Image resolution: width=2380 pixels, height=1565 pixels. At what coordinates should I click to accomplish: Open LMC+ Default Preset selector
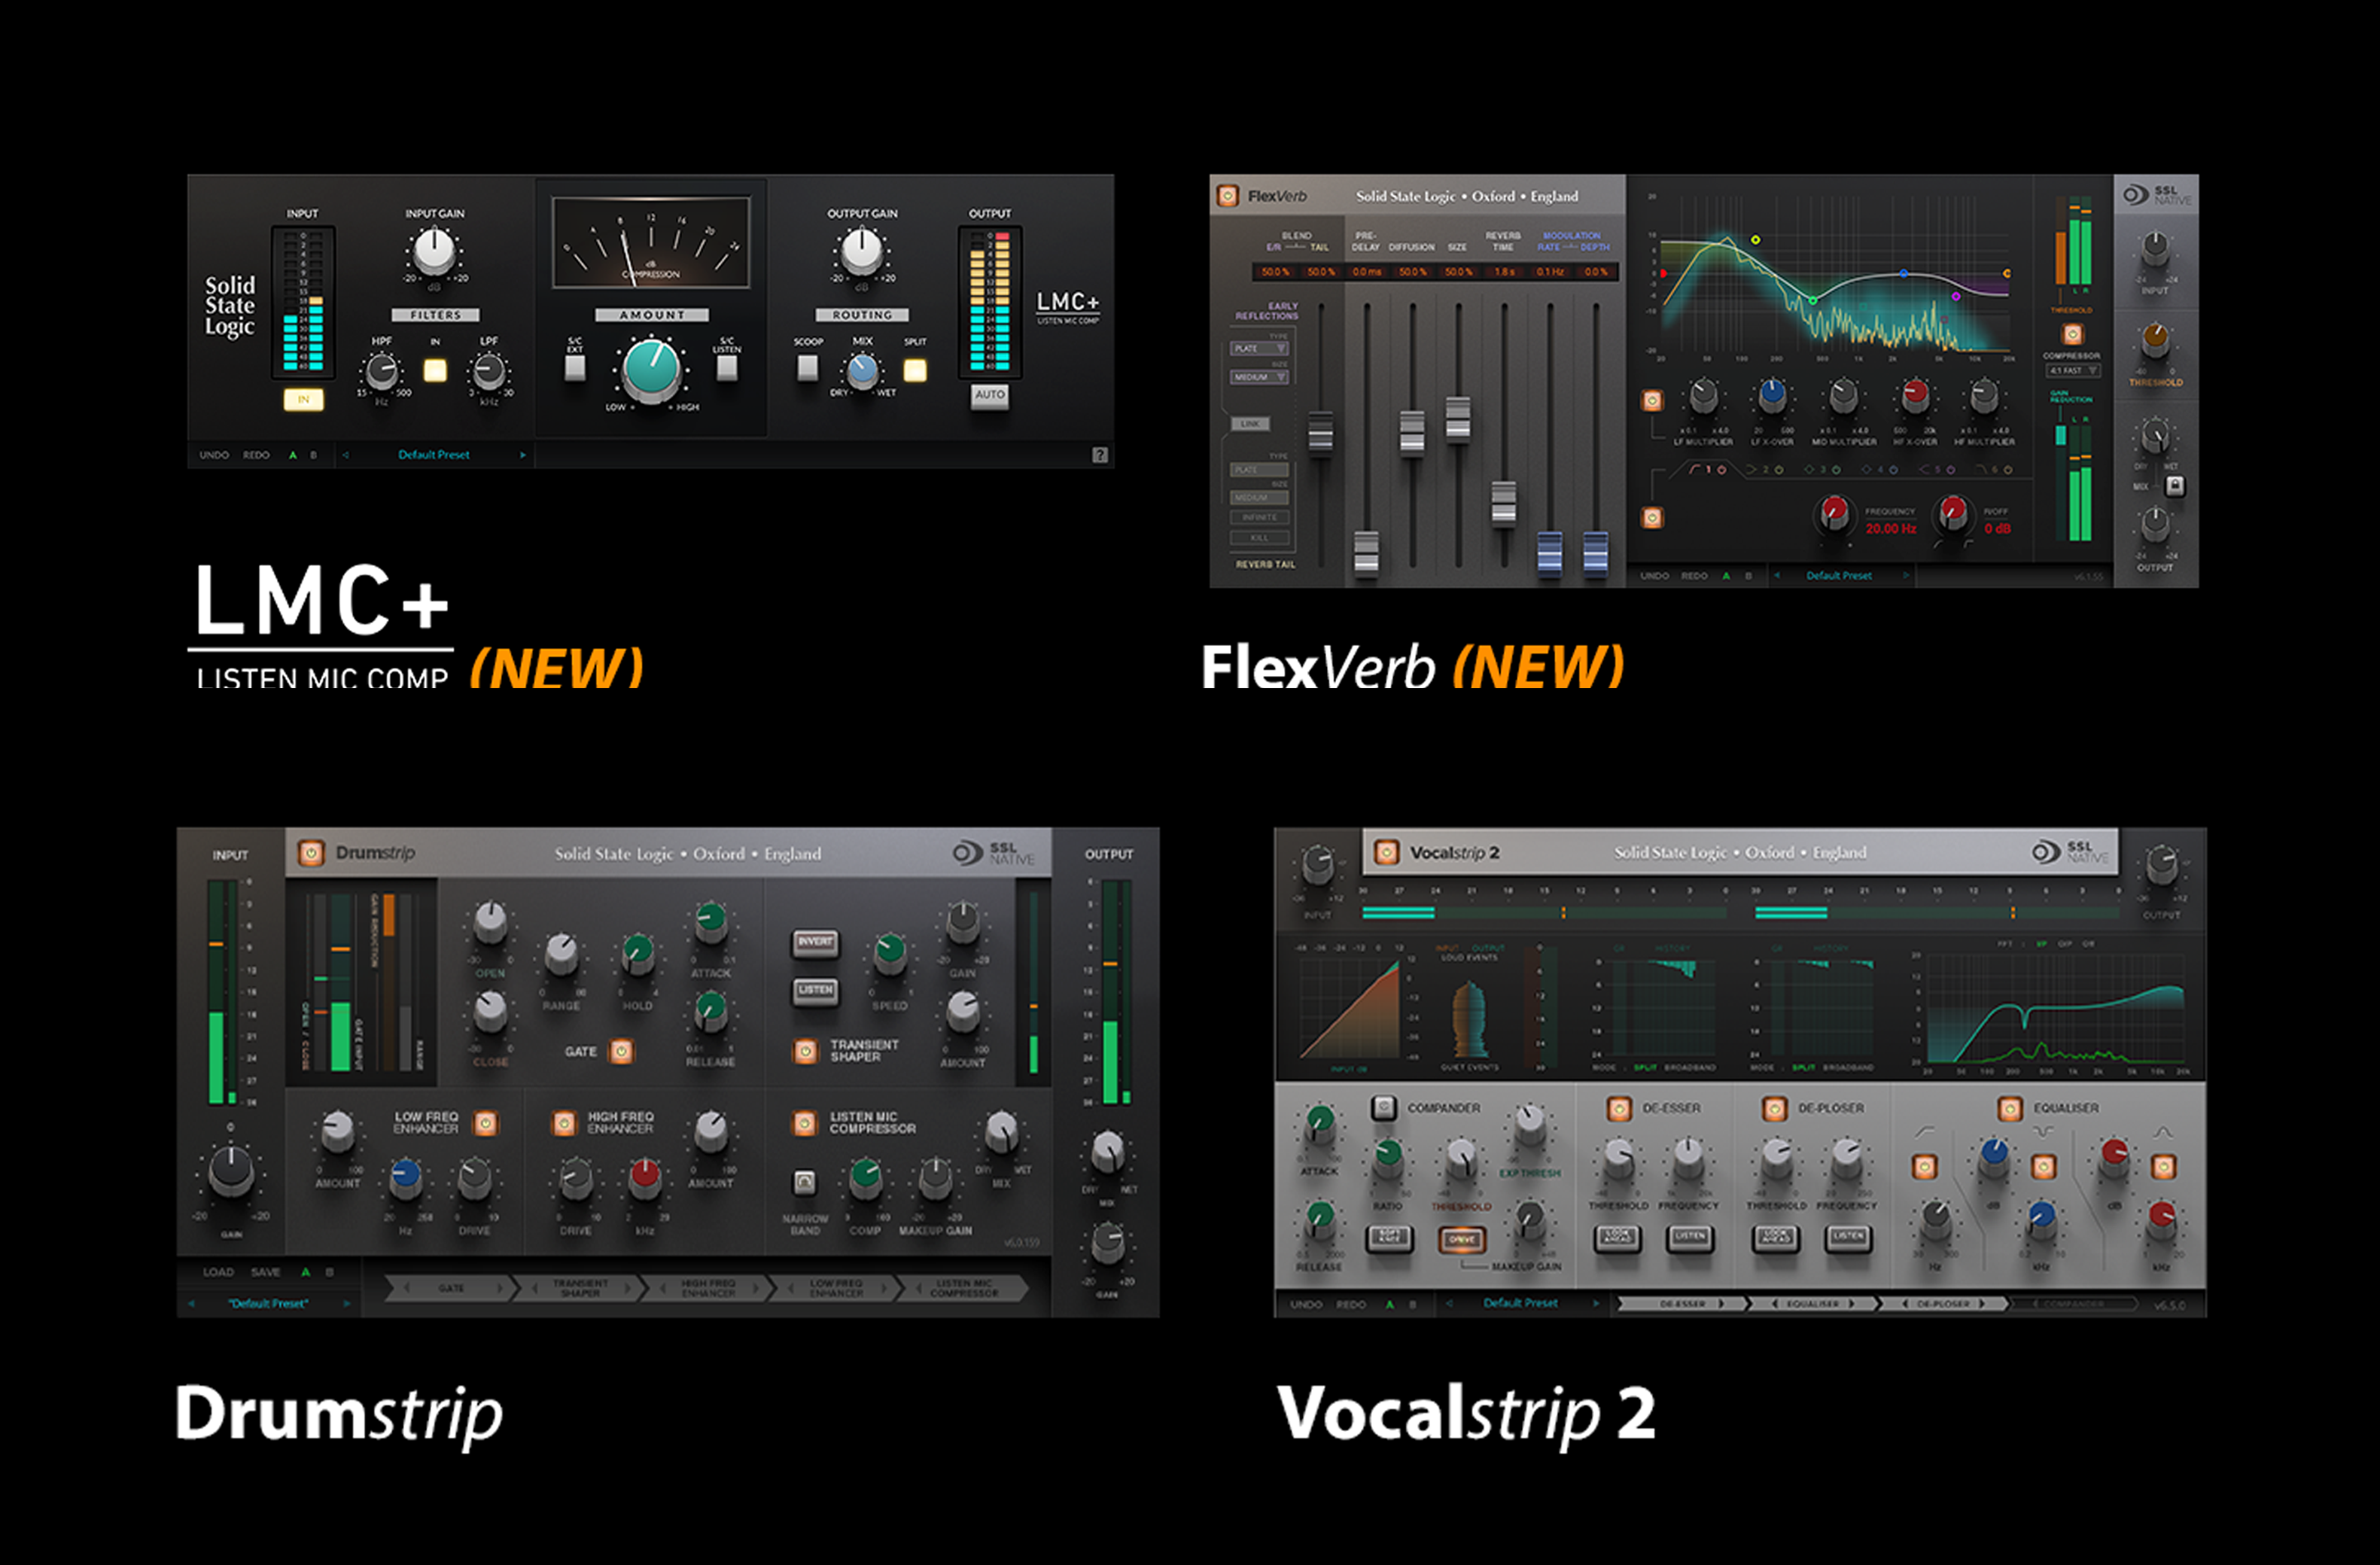pyautogui.click(x=434, y=455)
